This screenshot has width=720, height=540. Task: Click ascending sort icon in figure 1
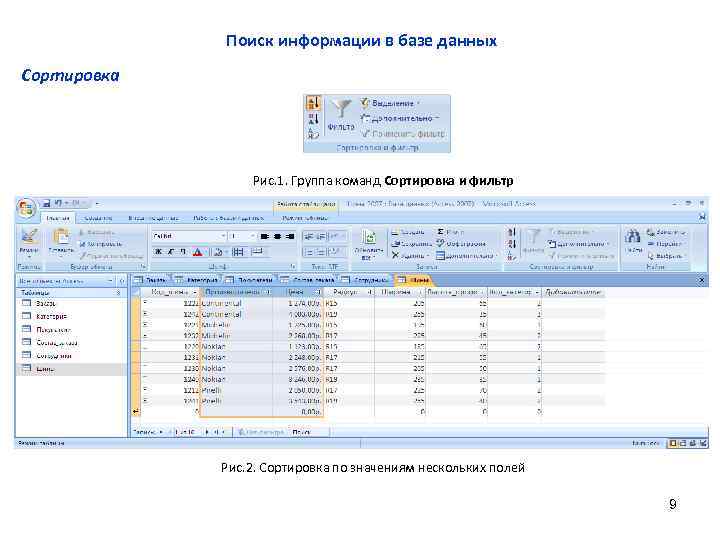pos(313,103)
